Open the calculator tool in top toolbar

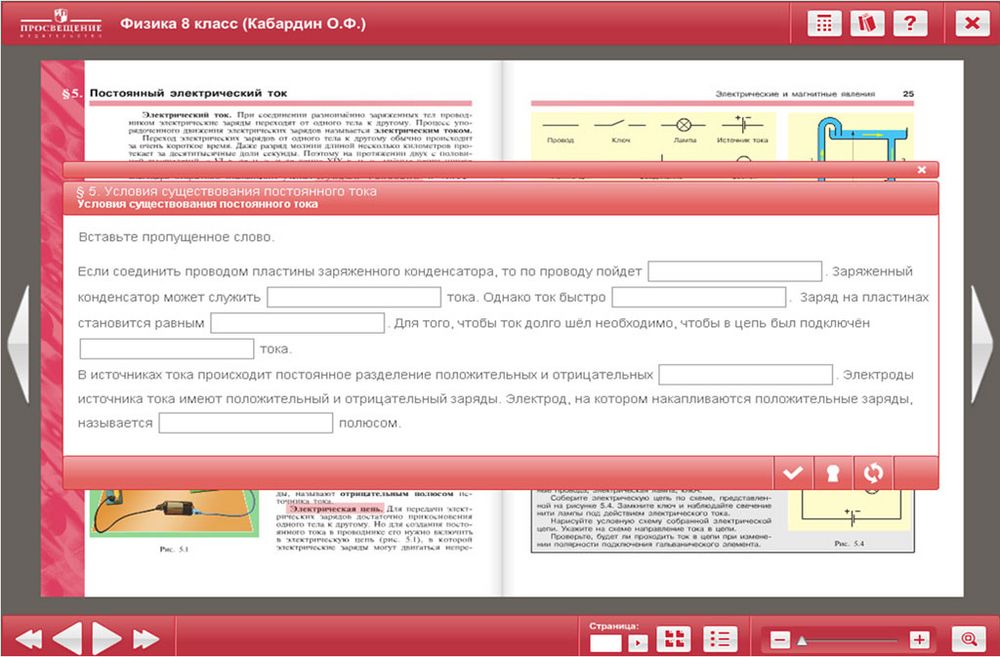coord(824,24)
